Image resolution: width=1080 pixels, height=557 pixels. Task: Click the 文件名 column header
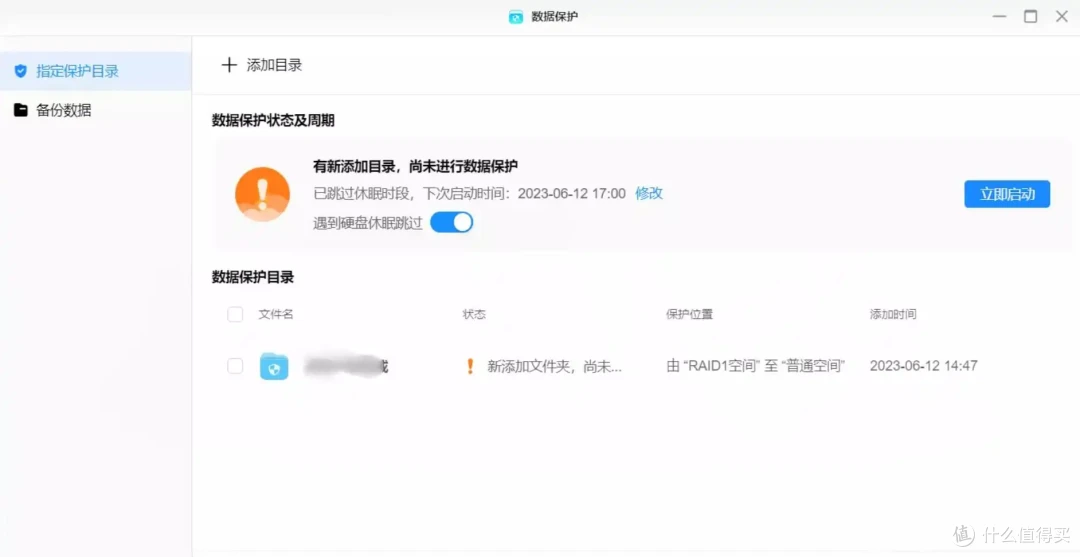click(276, 315)
